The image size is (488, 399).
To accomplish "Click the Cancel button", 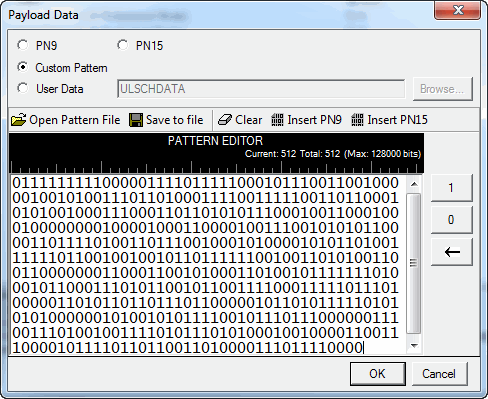I will tap(439, 374).
